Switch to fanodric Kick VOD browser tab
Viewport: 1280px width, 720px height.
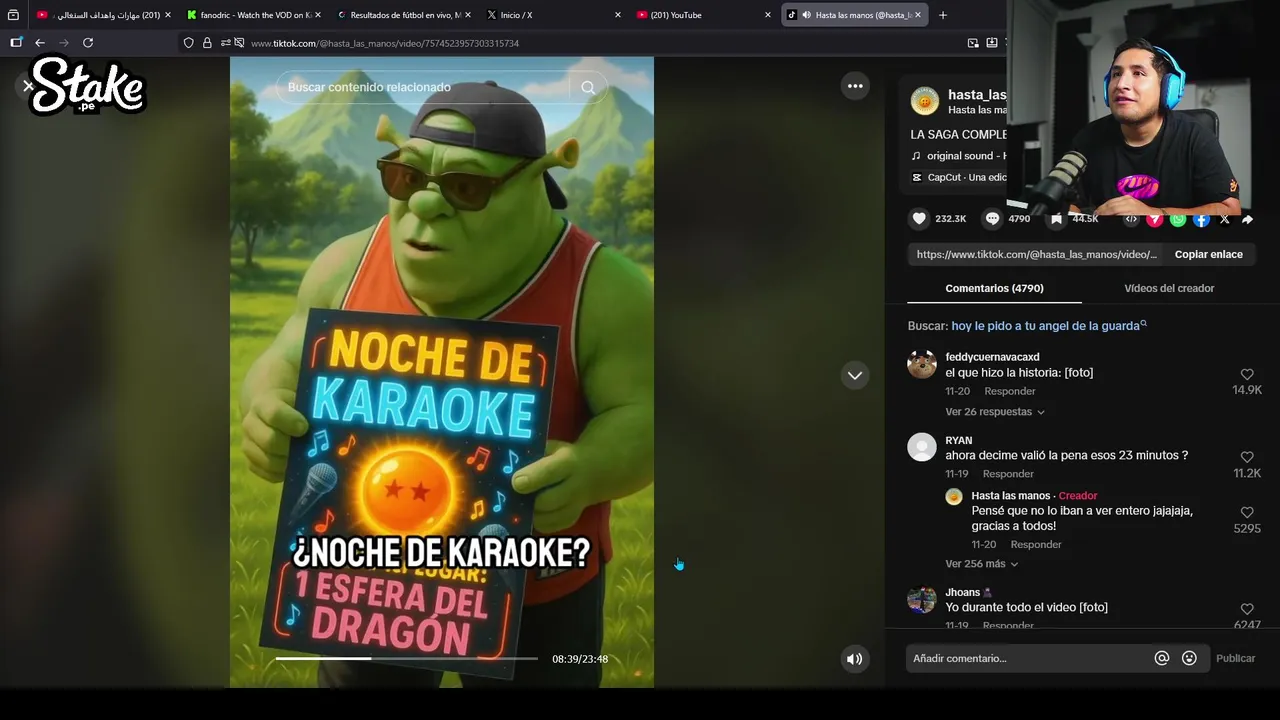click(255, 15)
